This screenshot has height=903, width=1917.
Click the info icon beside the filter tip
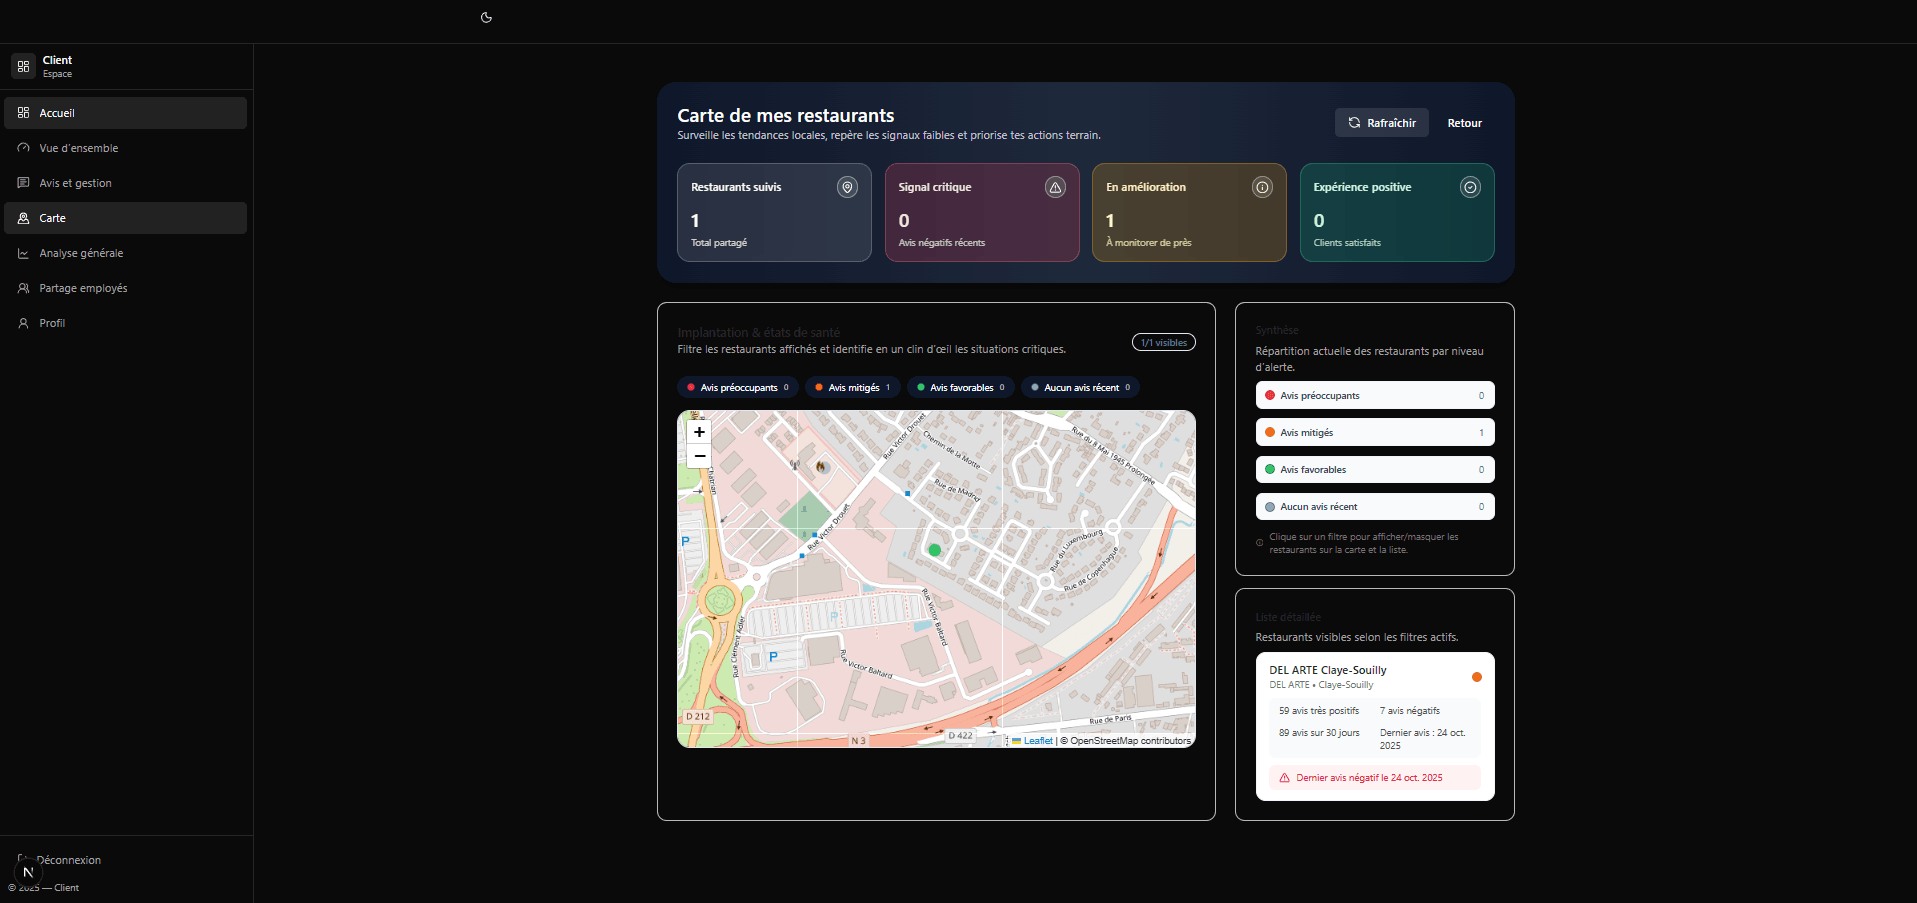[x=1259, y=543]
